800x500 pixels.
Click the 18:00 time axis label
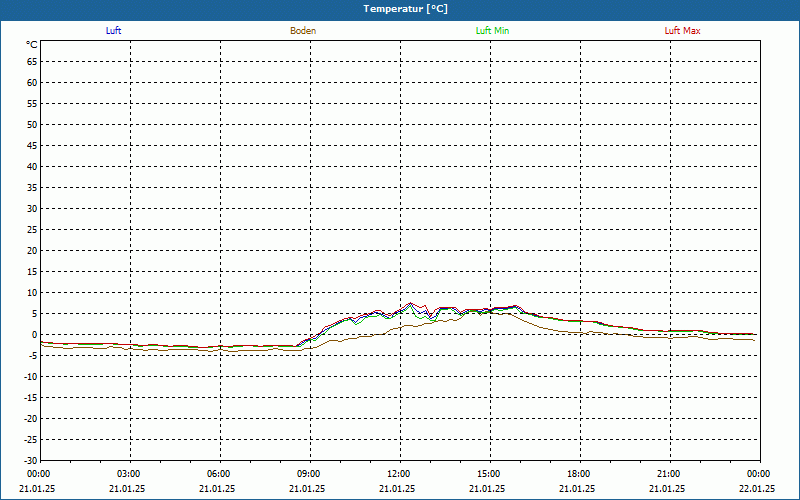[579, 474]
